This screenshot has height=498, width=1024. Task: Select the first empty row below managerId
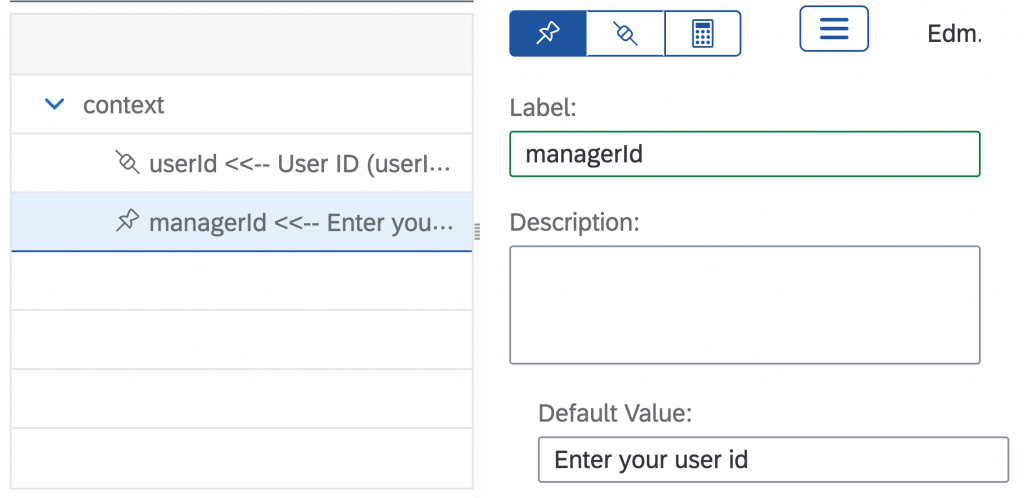pyautogui.click(x=242, y=281)
